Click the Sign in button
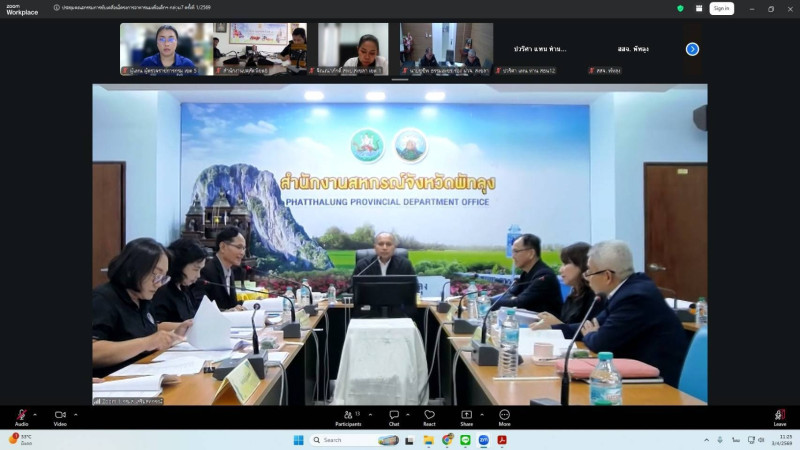 721,8
